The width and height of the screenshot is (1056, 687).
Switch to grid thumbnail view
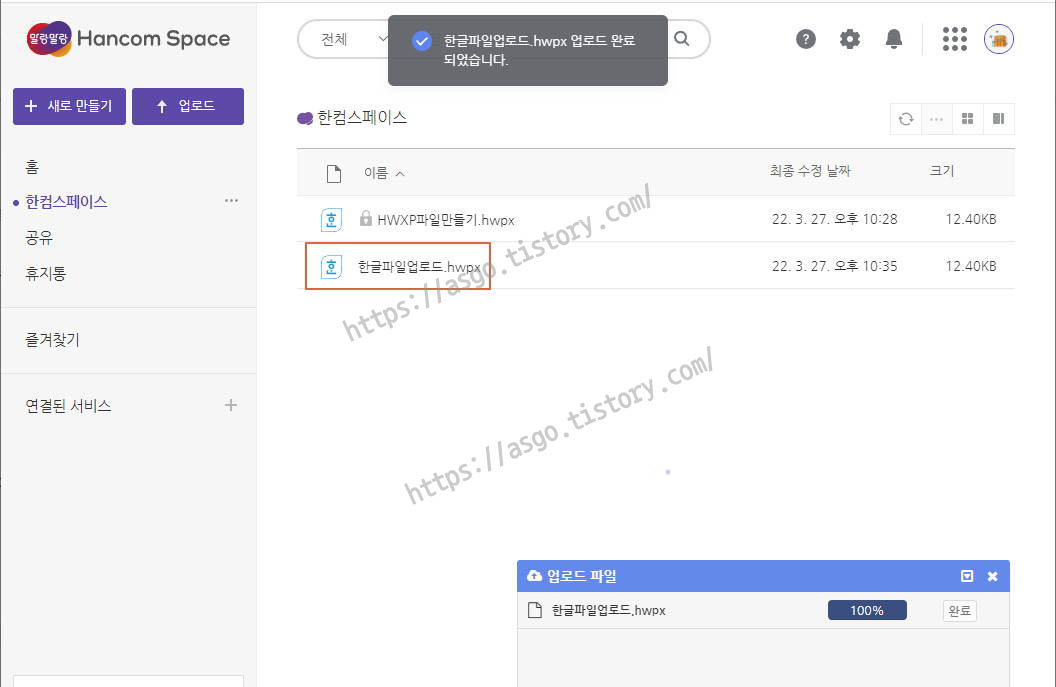pos(967,119)
